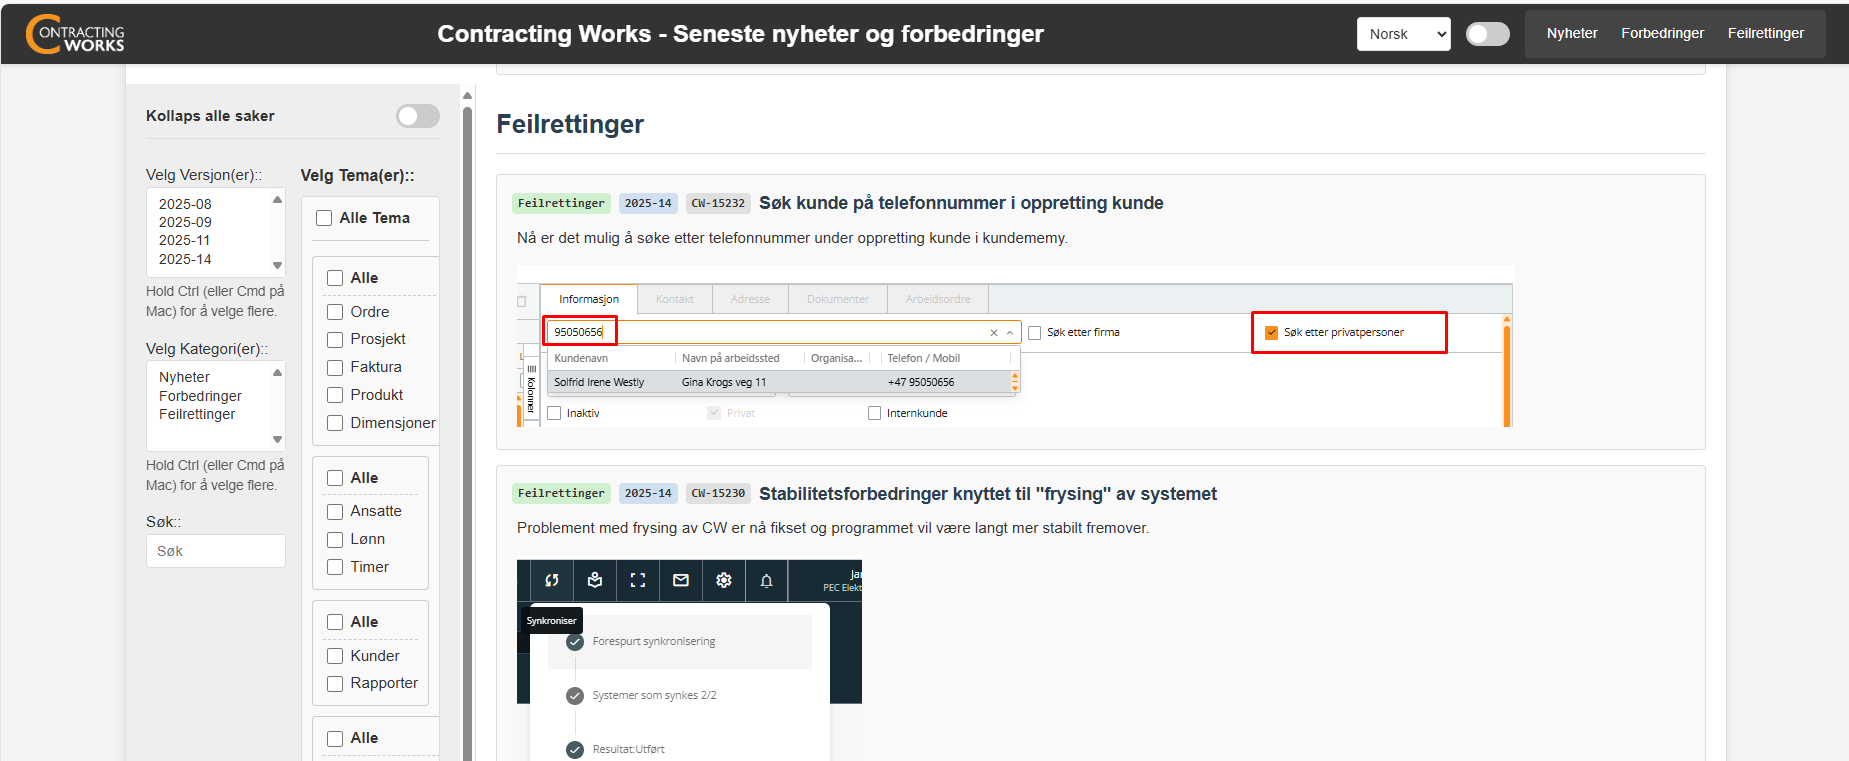This screenshot has height=761, width=1849.
Task: Click the checkmark icon beside Forespurt synkronisering
Action: (x=575, y=642)
